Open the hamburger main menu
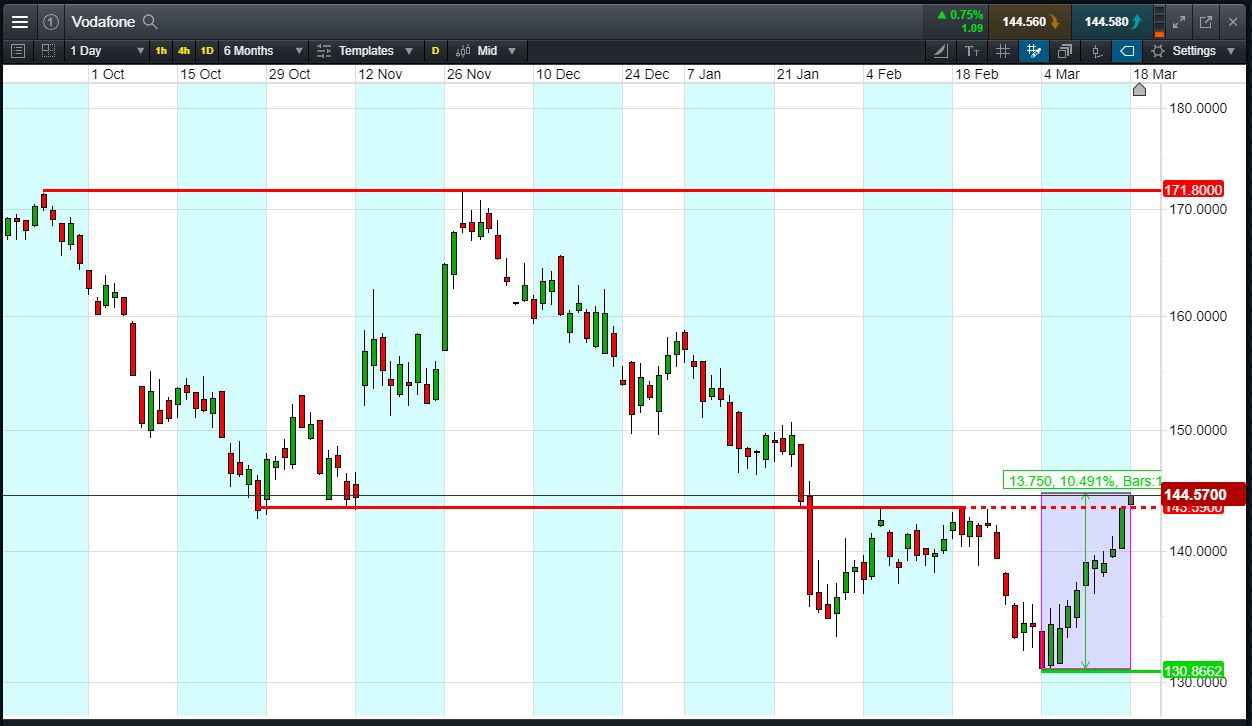Screen dimensions: 1252x726 click(19, 21)
